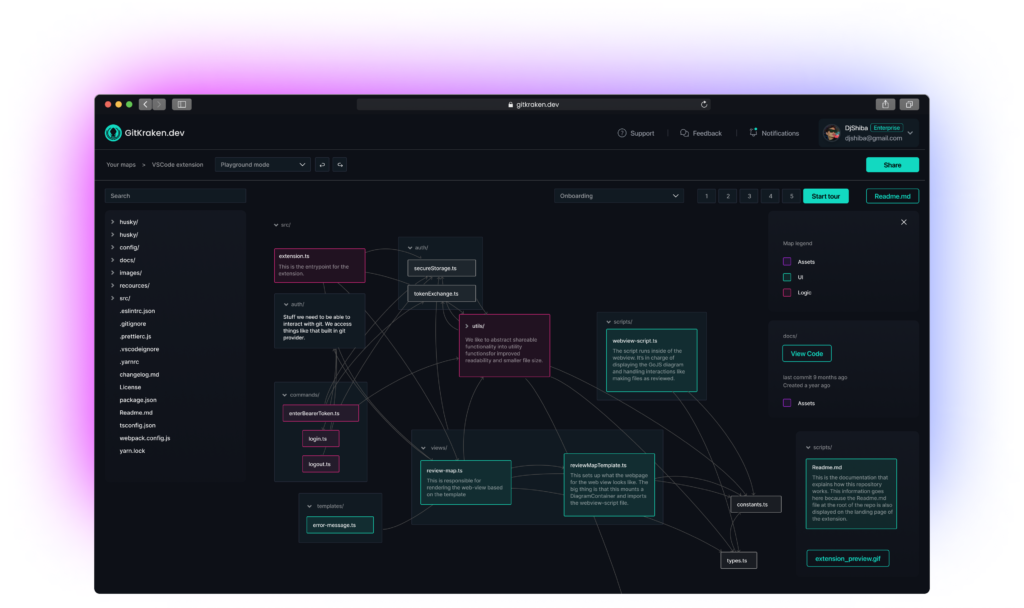Select webpack.config.js in the file tree

[145, 438]
